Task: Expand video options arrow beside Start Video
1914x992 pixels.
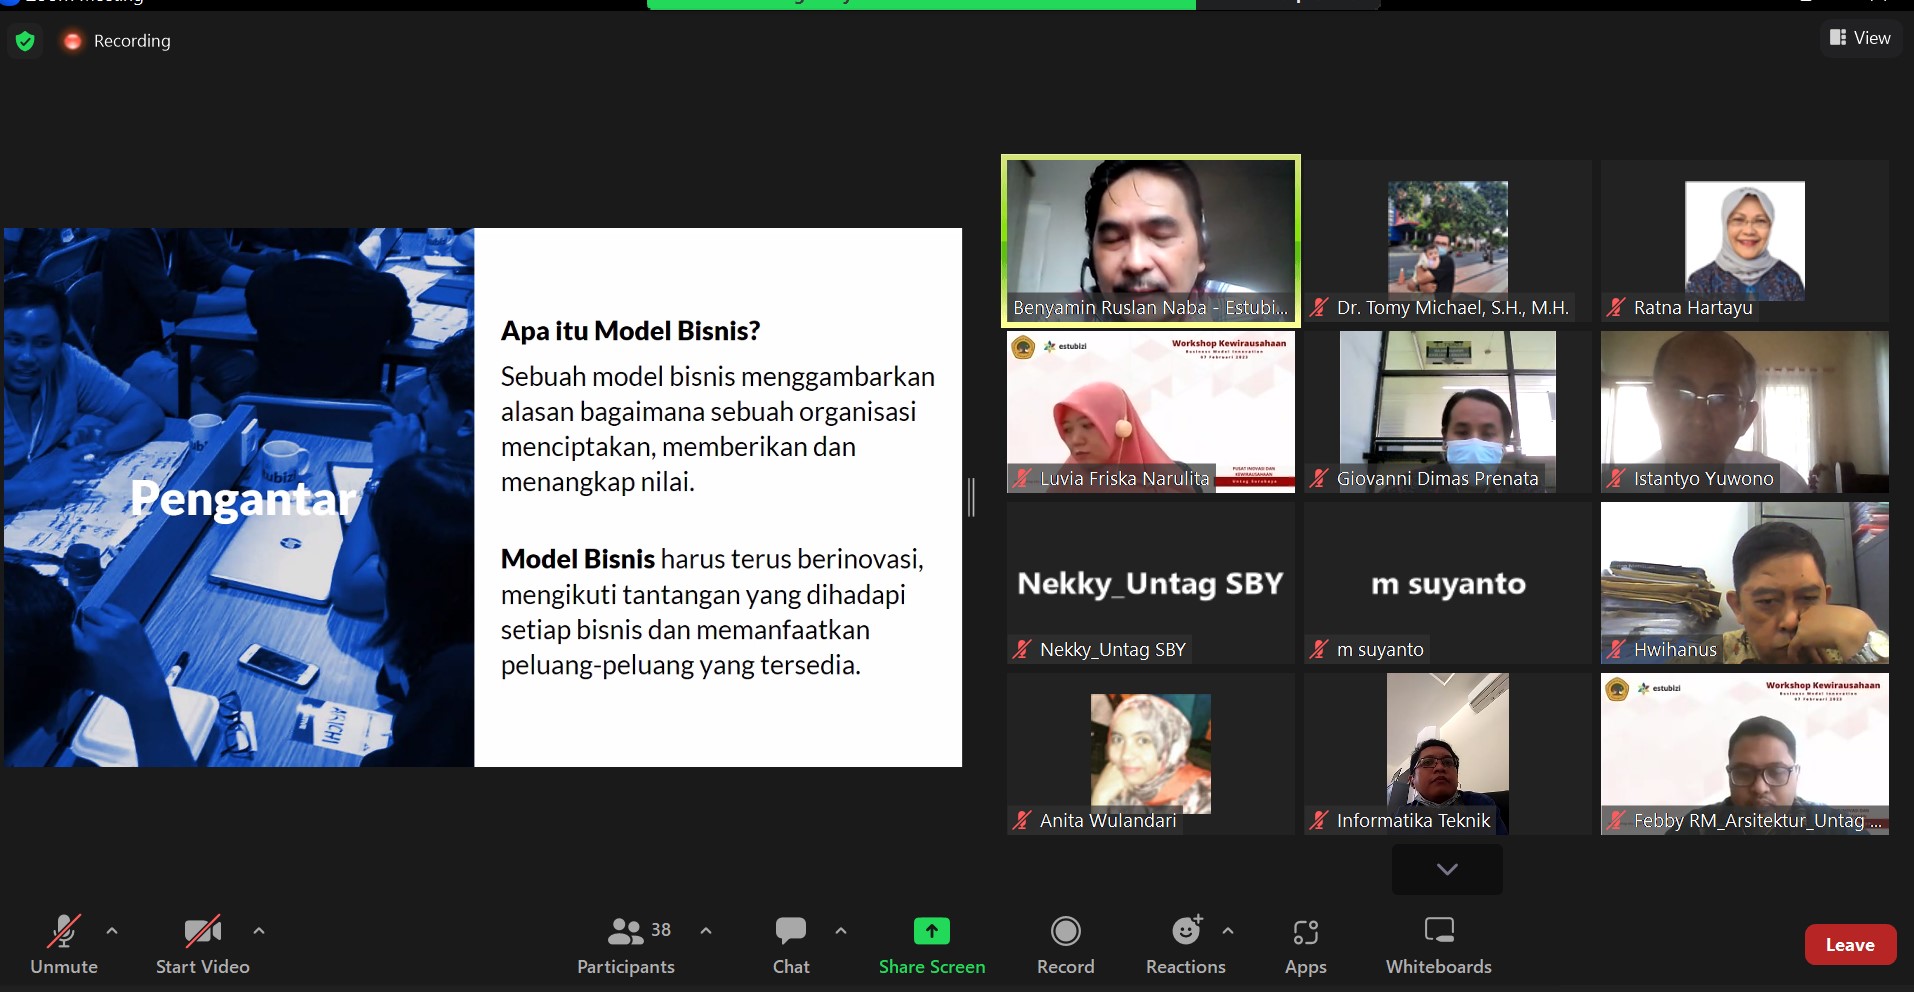Action: click(x=259, y=931)
